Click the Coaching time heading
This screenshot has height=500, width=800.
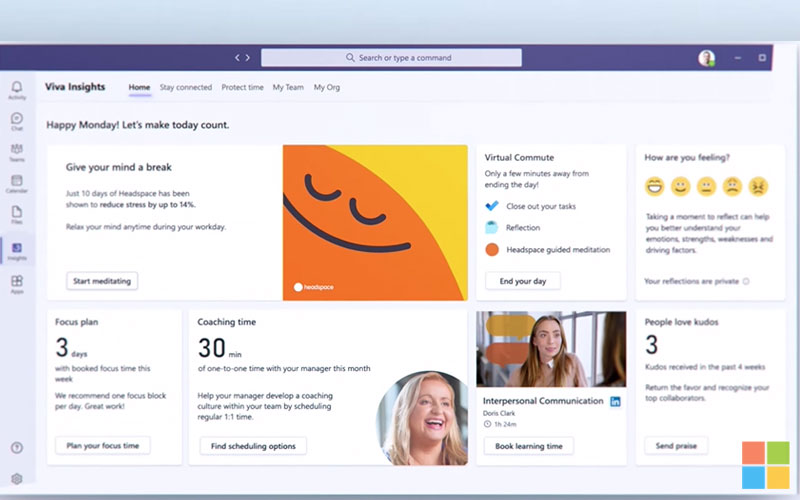[227, 322]
